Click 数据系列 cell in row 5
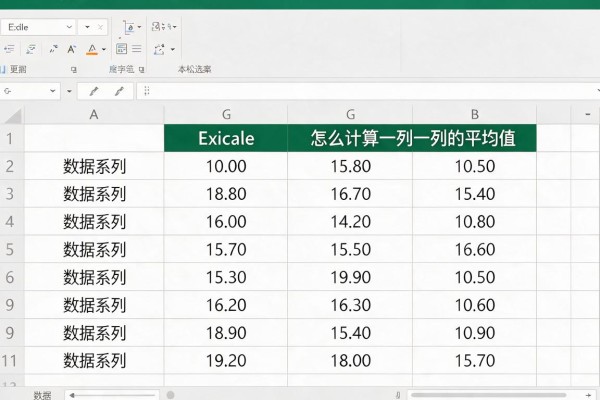This screenshot has width=600, height=400. [x=94, y=250]
